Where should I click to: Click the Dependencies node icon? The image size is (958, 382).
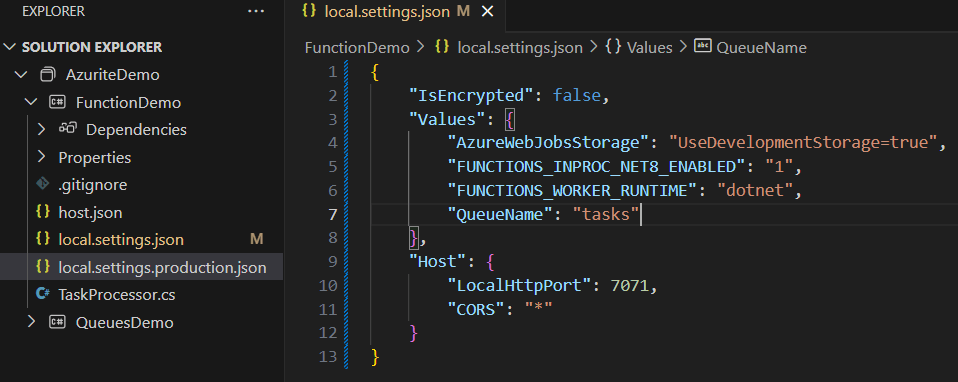coord(67,129)
